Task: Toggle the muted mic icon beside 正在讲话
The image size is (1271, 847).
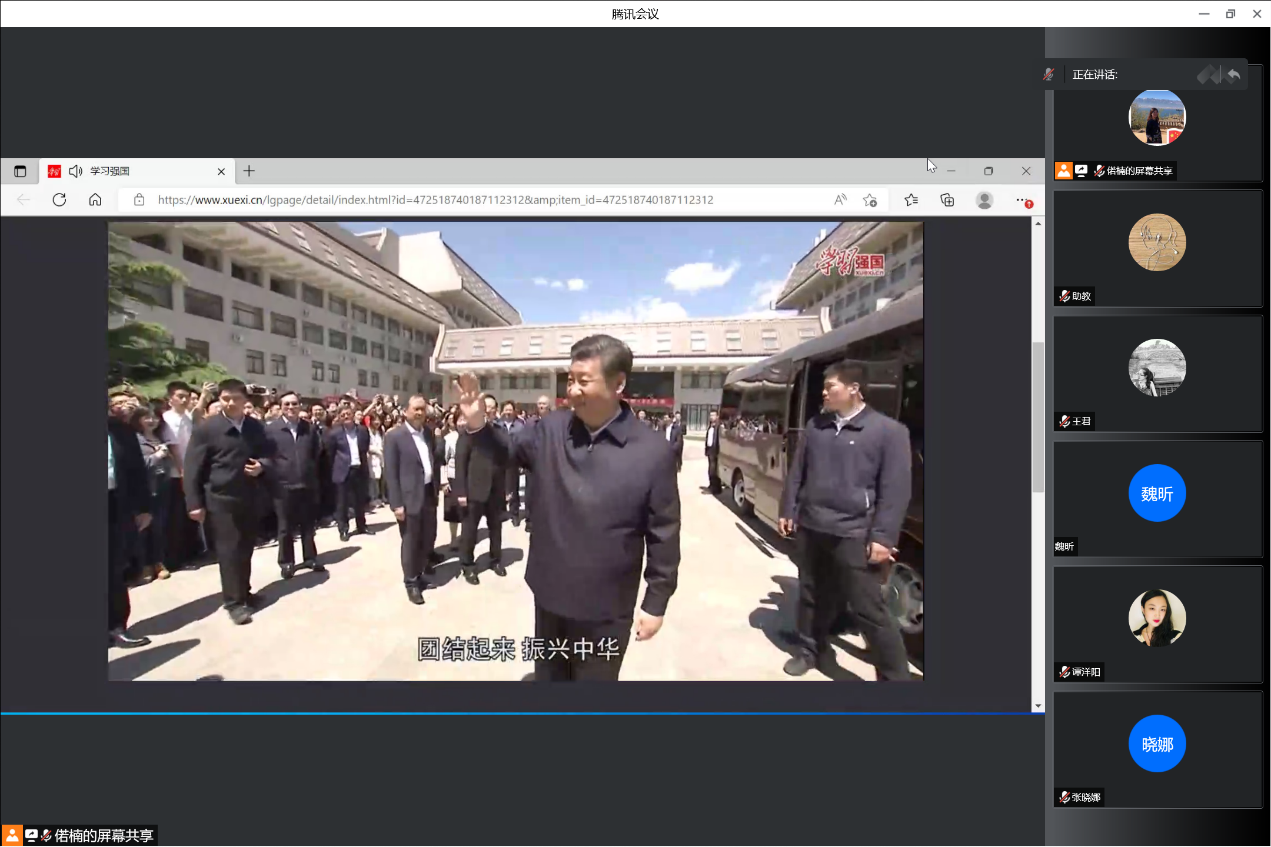Action: (1049, 74)
